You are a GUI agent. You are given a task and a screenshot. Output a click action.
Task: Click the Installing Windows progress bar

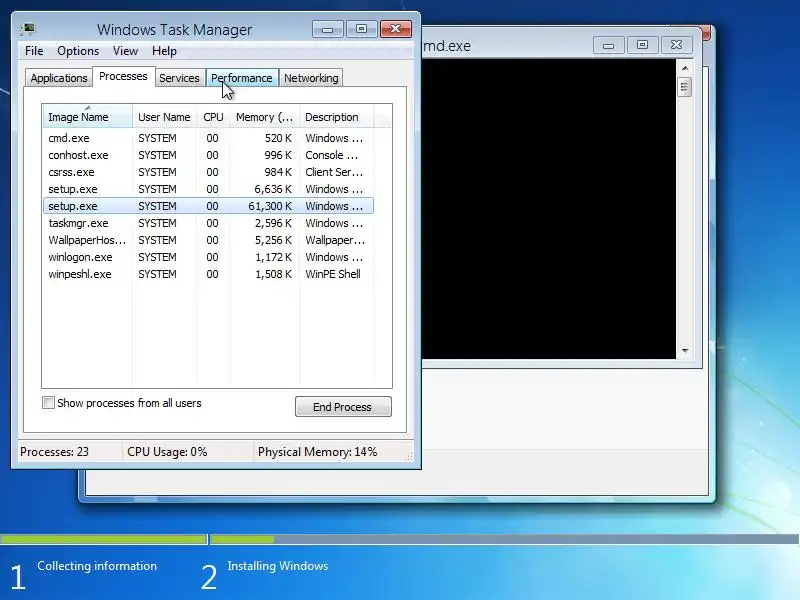(x=505, y=539)
